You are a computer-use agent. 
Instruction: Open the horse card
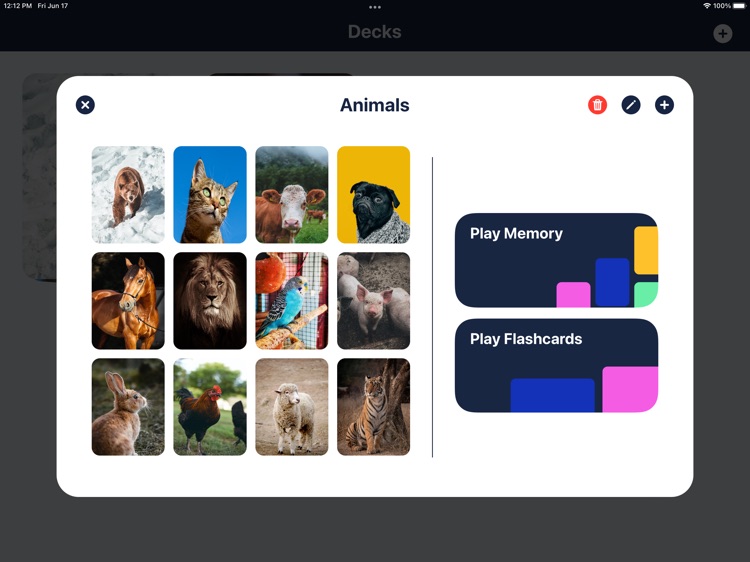click(x=128, y=301)
